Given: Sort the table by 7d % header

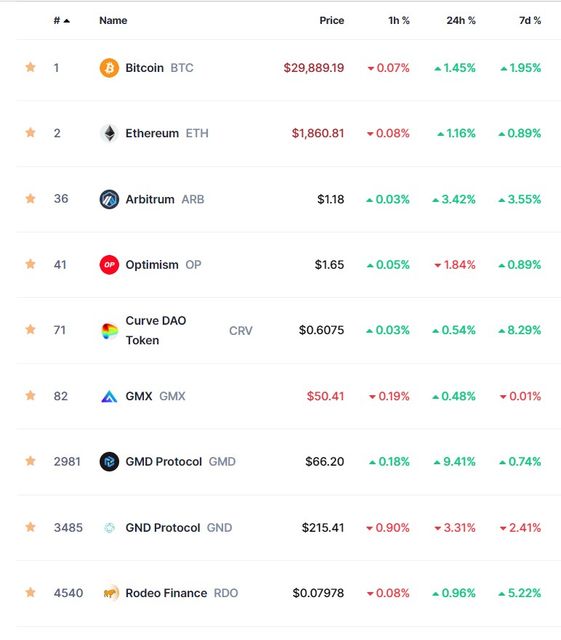Looking at the screenshot, I should 530,20.
